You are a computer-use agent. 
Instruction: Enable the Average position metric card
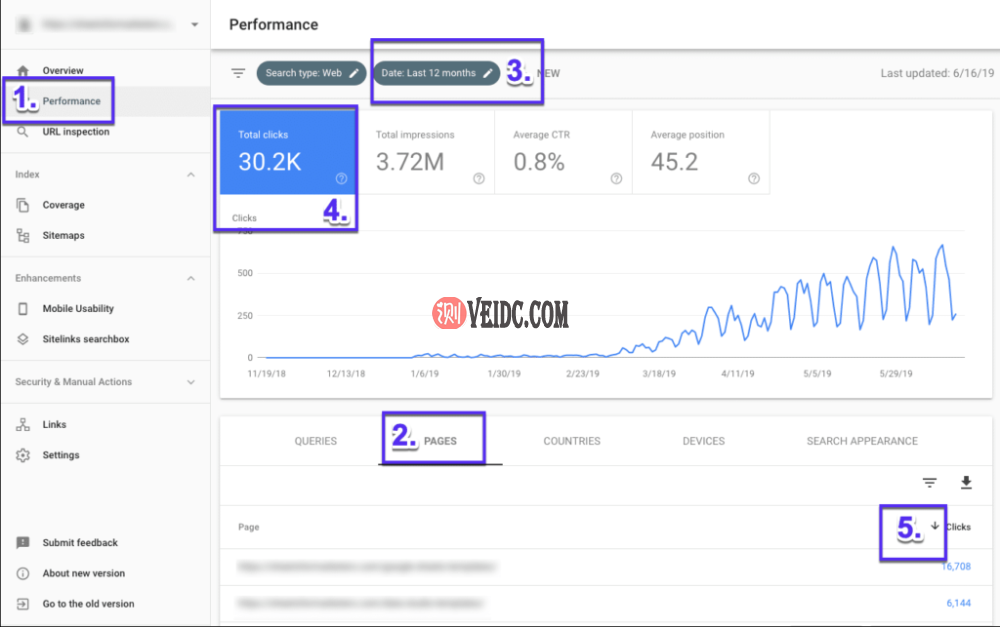click(700, 152)
